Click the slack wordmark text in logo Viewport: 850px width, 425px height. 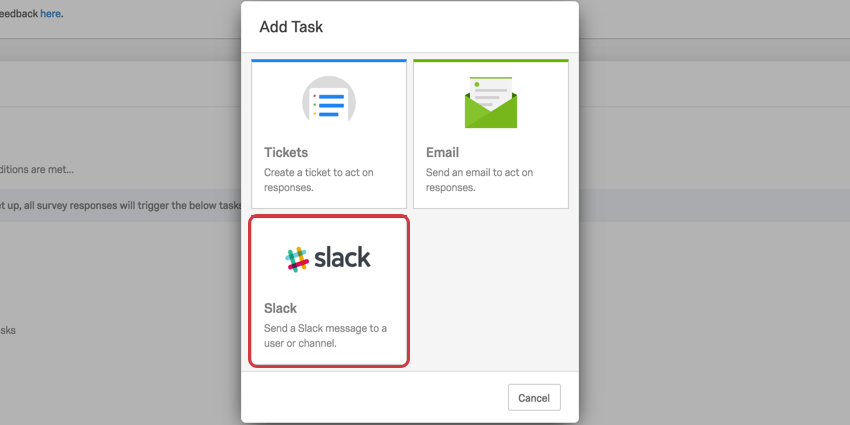pyautogui.click(x=343, y=258)
